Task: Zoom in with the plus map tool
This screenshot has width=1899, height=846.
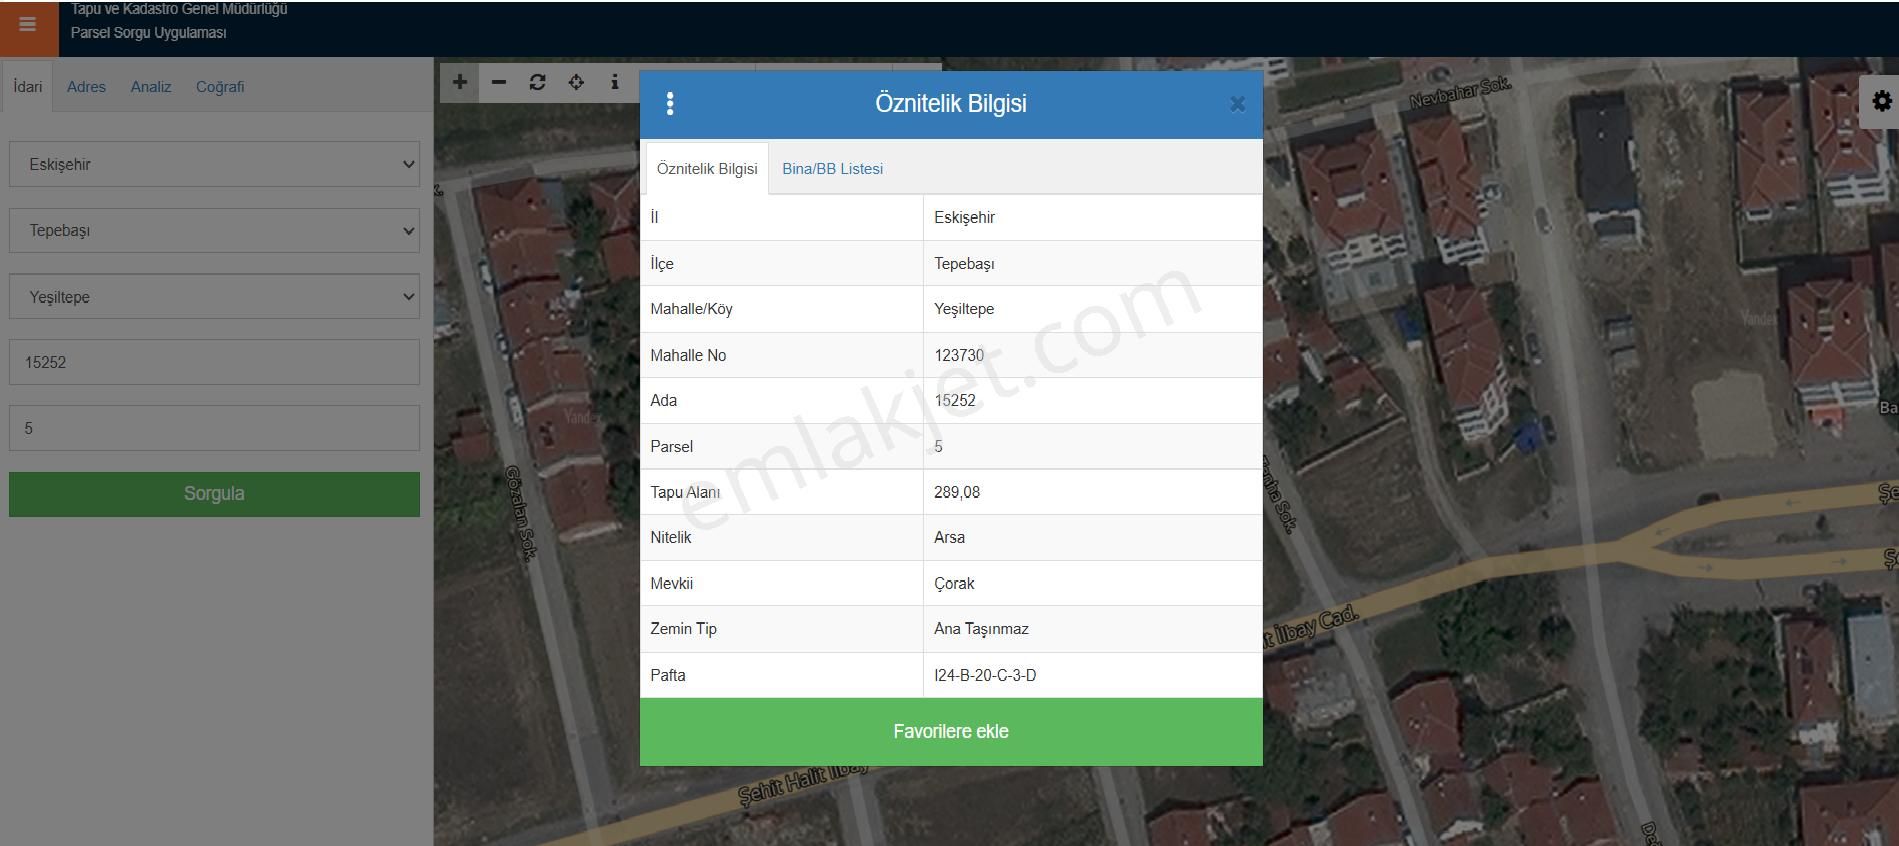Action: (x=459, y=82)
